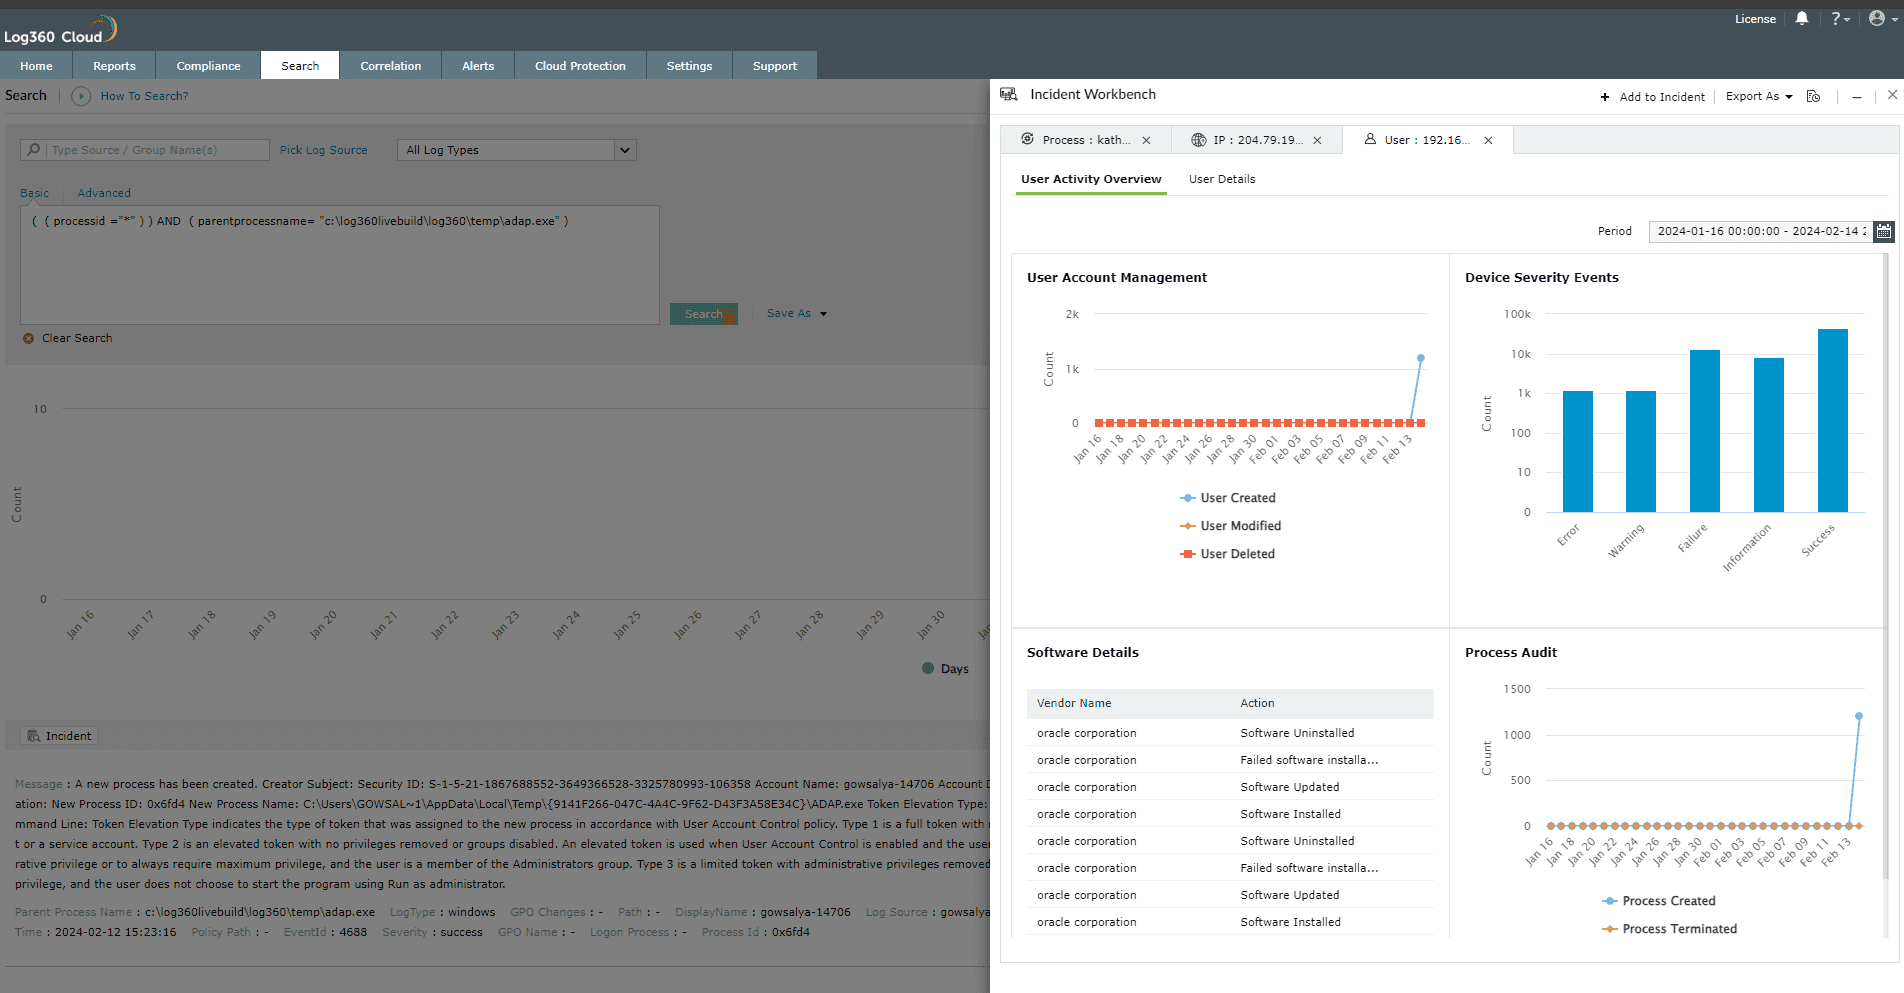Close the Process kath... tab
The width and height of the screenshot is (1904, 993).
click(1146, 140)
